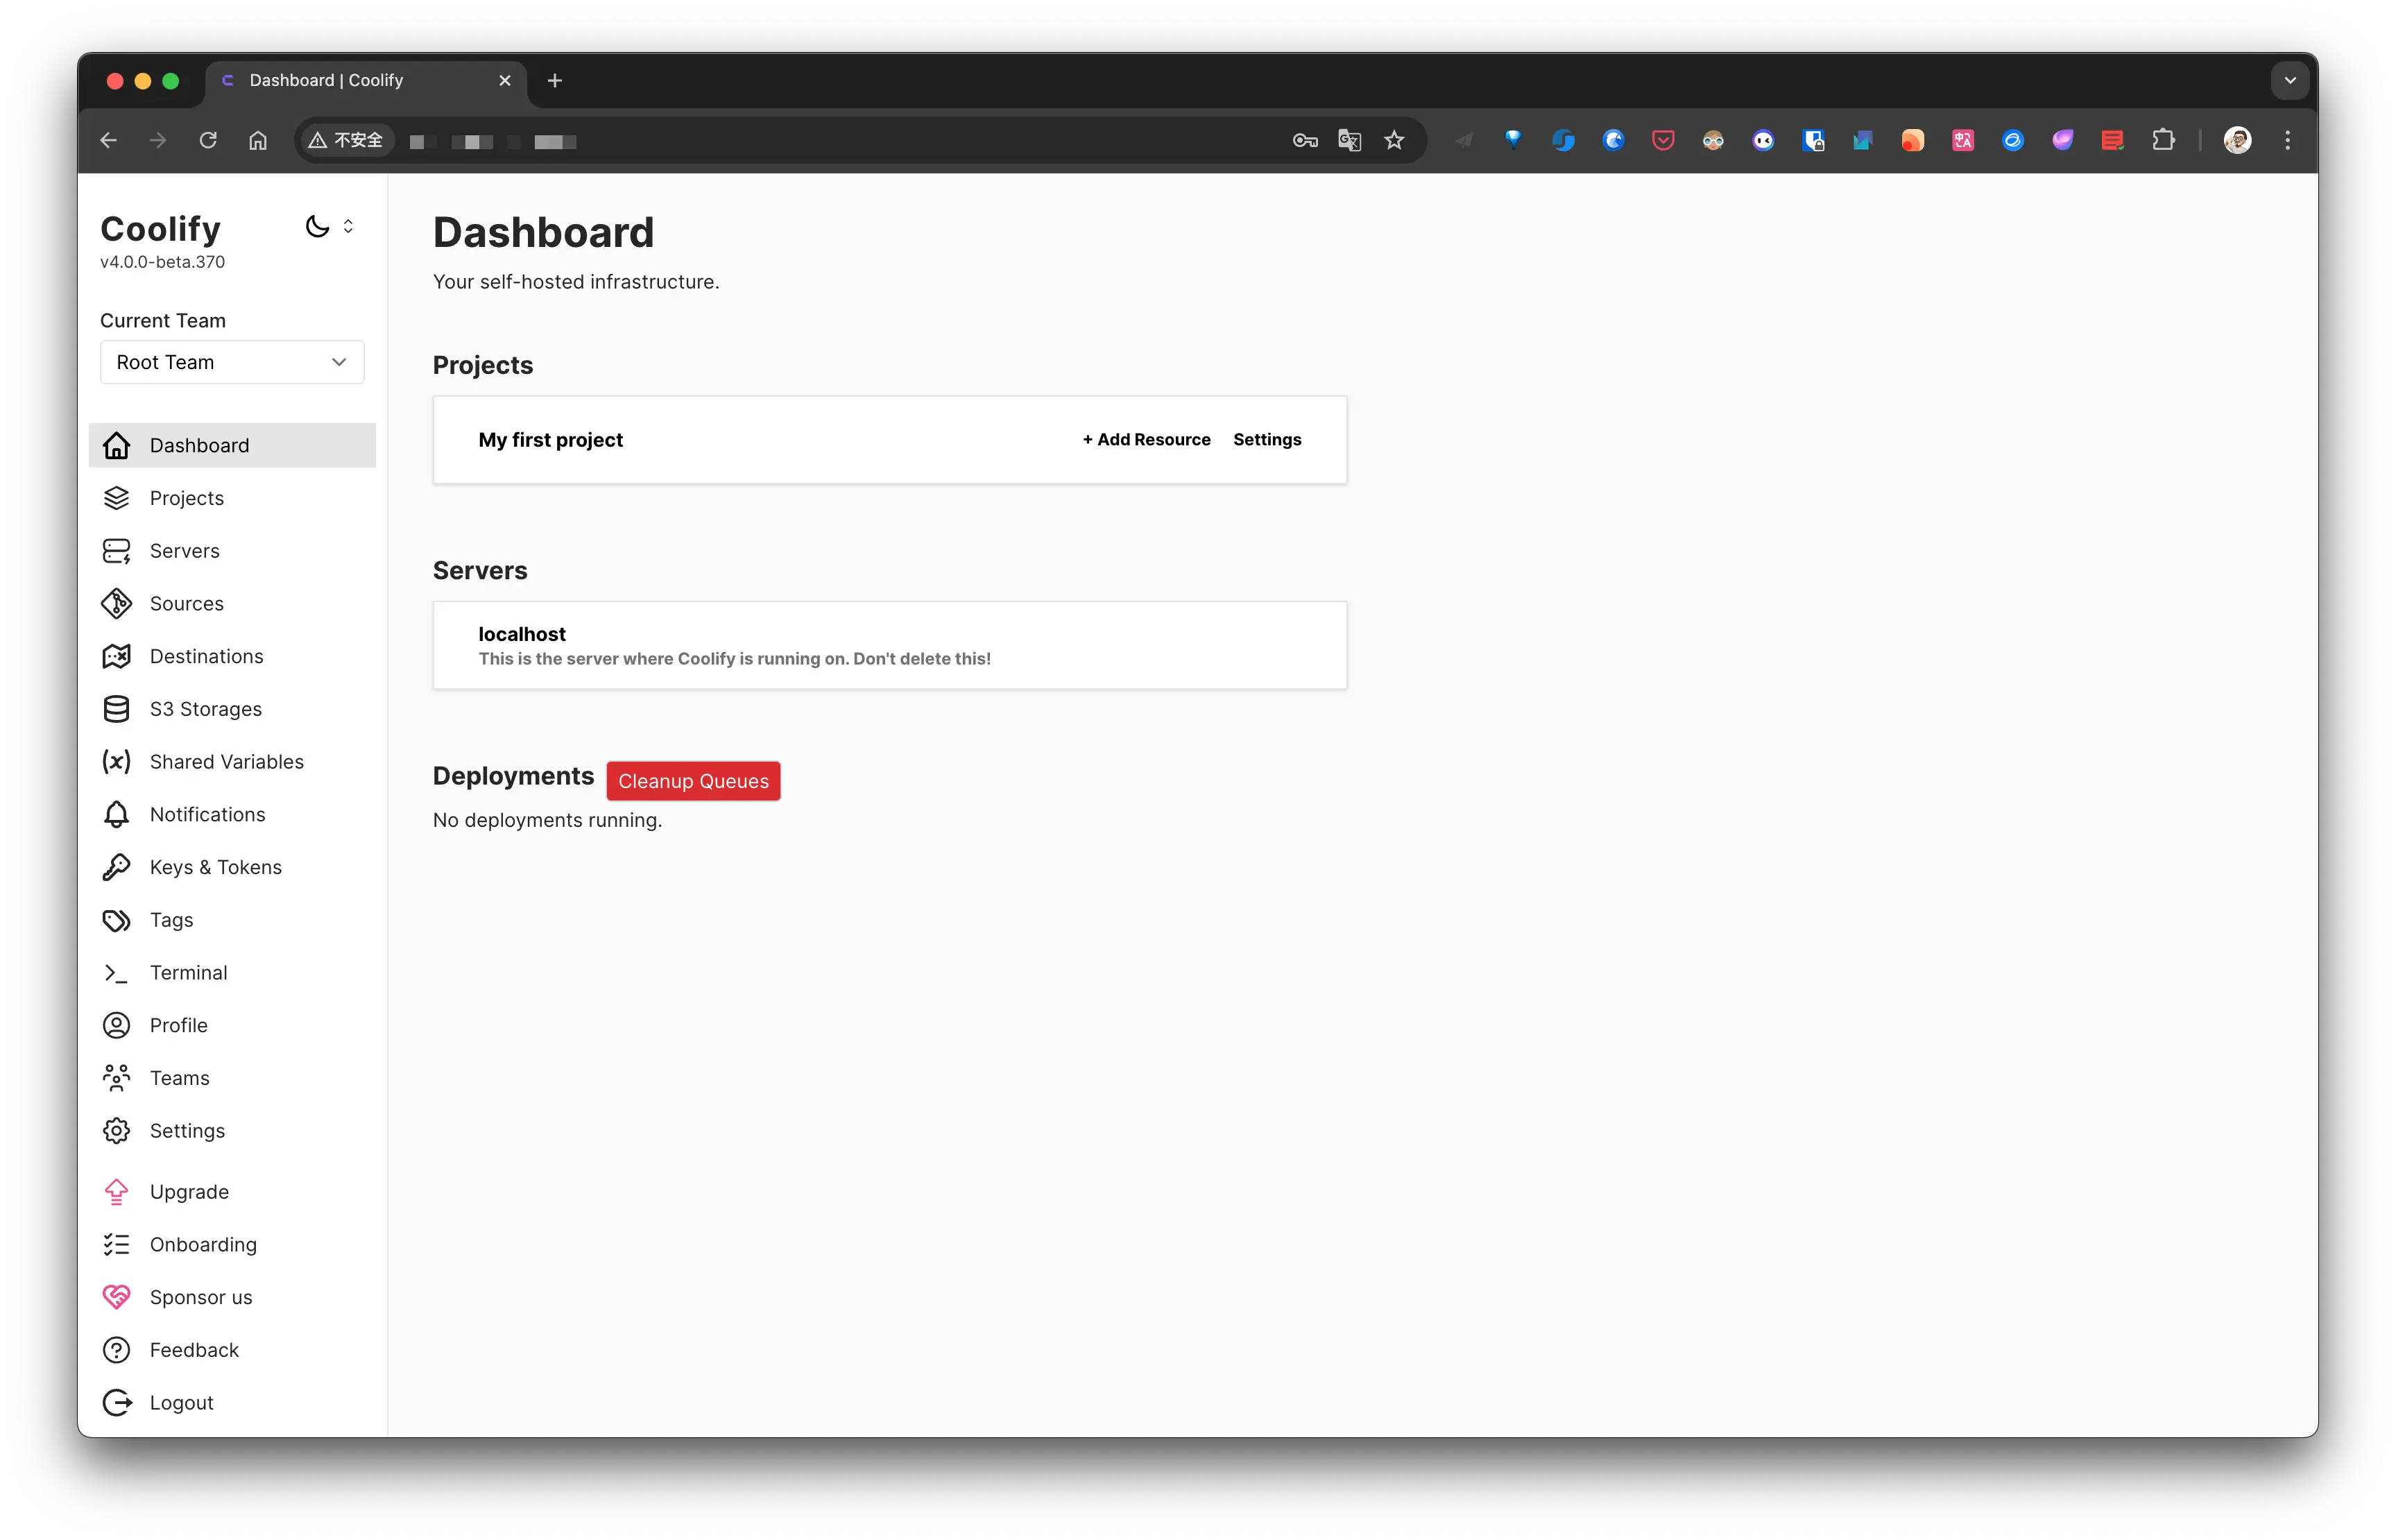The image size is (2396, 1540).
Task: Open Notifications with the bell icon
Action: coord(116,815)
